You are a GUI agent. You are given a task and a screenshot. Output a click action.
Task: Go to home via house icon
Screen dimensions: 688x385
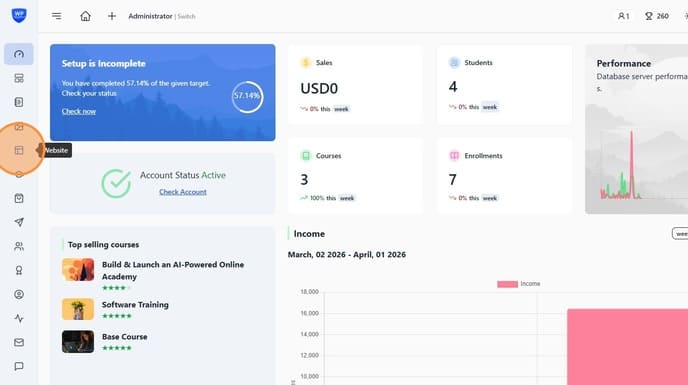pos(86,16)
